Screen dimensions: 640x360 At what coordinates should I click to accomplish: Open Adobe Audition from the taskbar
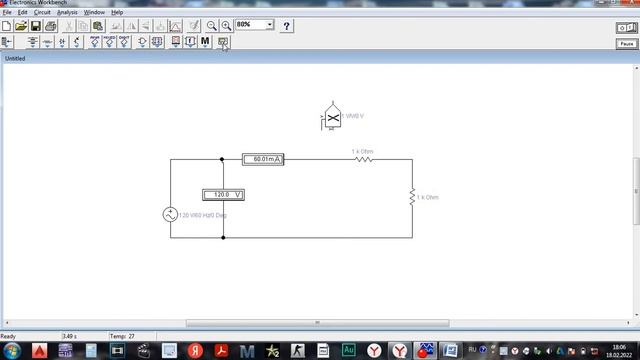pyautogui.click(x=349, y=351)
